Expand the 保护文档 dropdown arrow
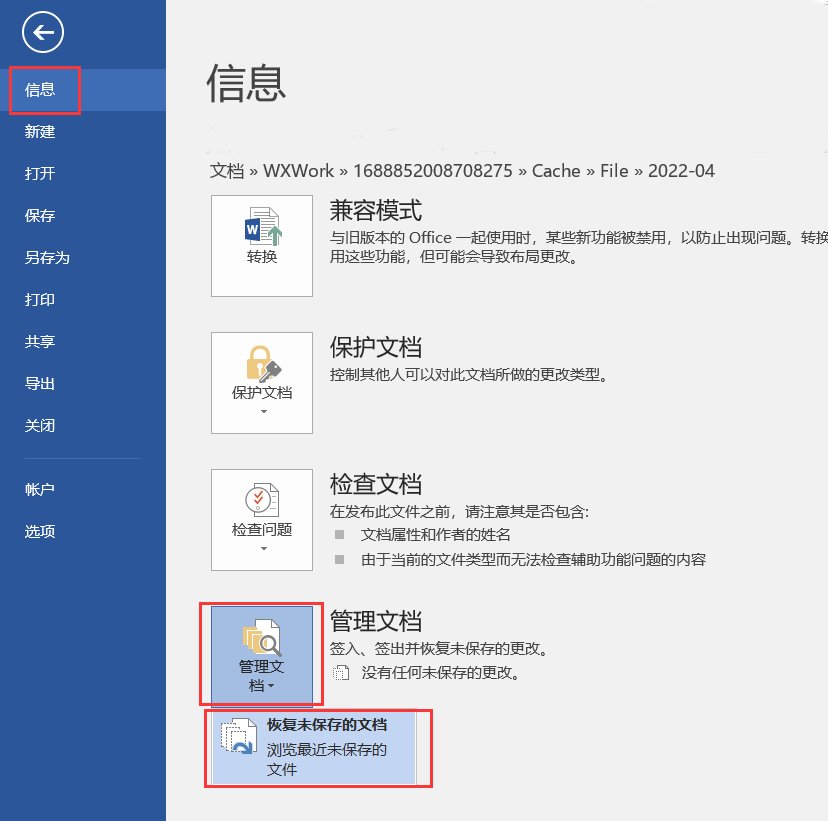 pyautogui.click(x=264, y=412)
